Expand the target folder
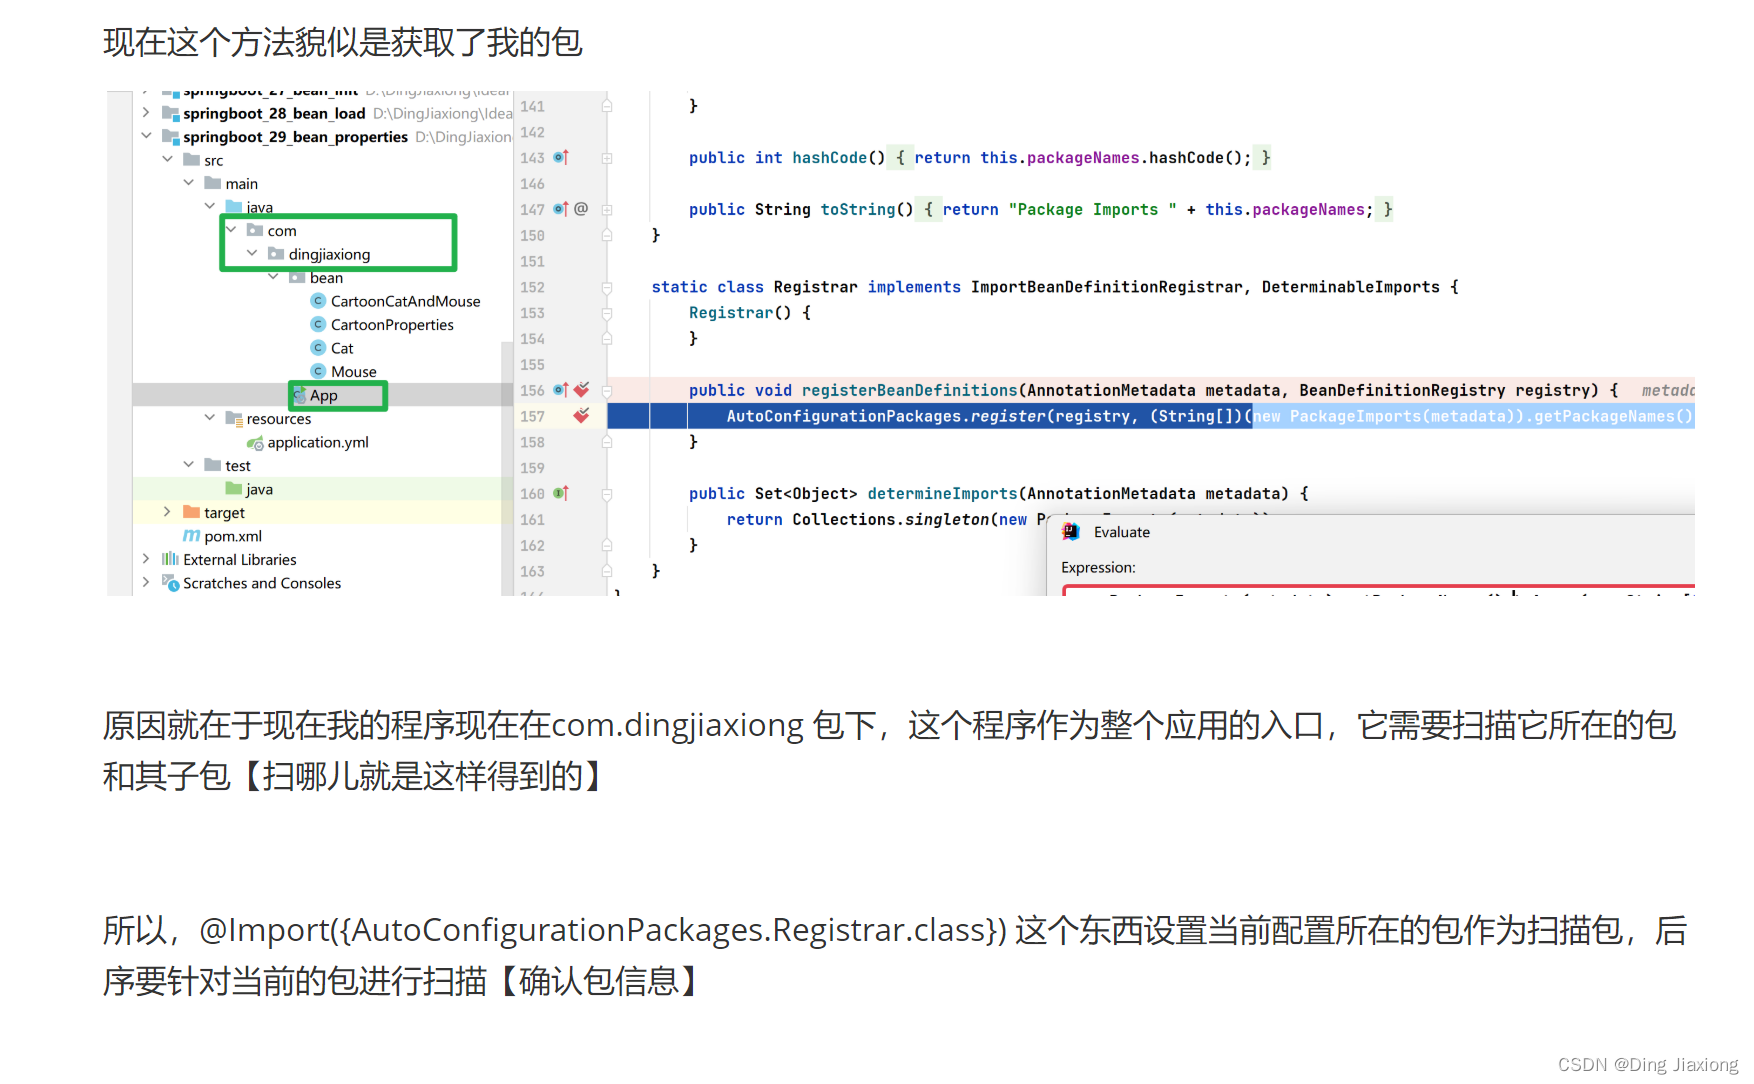 (x=167, y=512)
